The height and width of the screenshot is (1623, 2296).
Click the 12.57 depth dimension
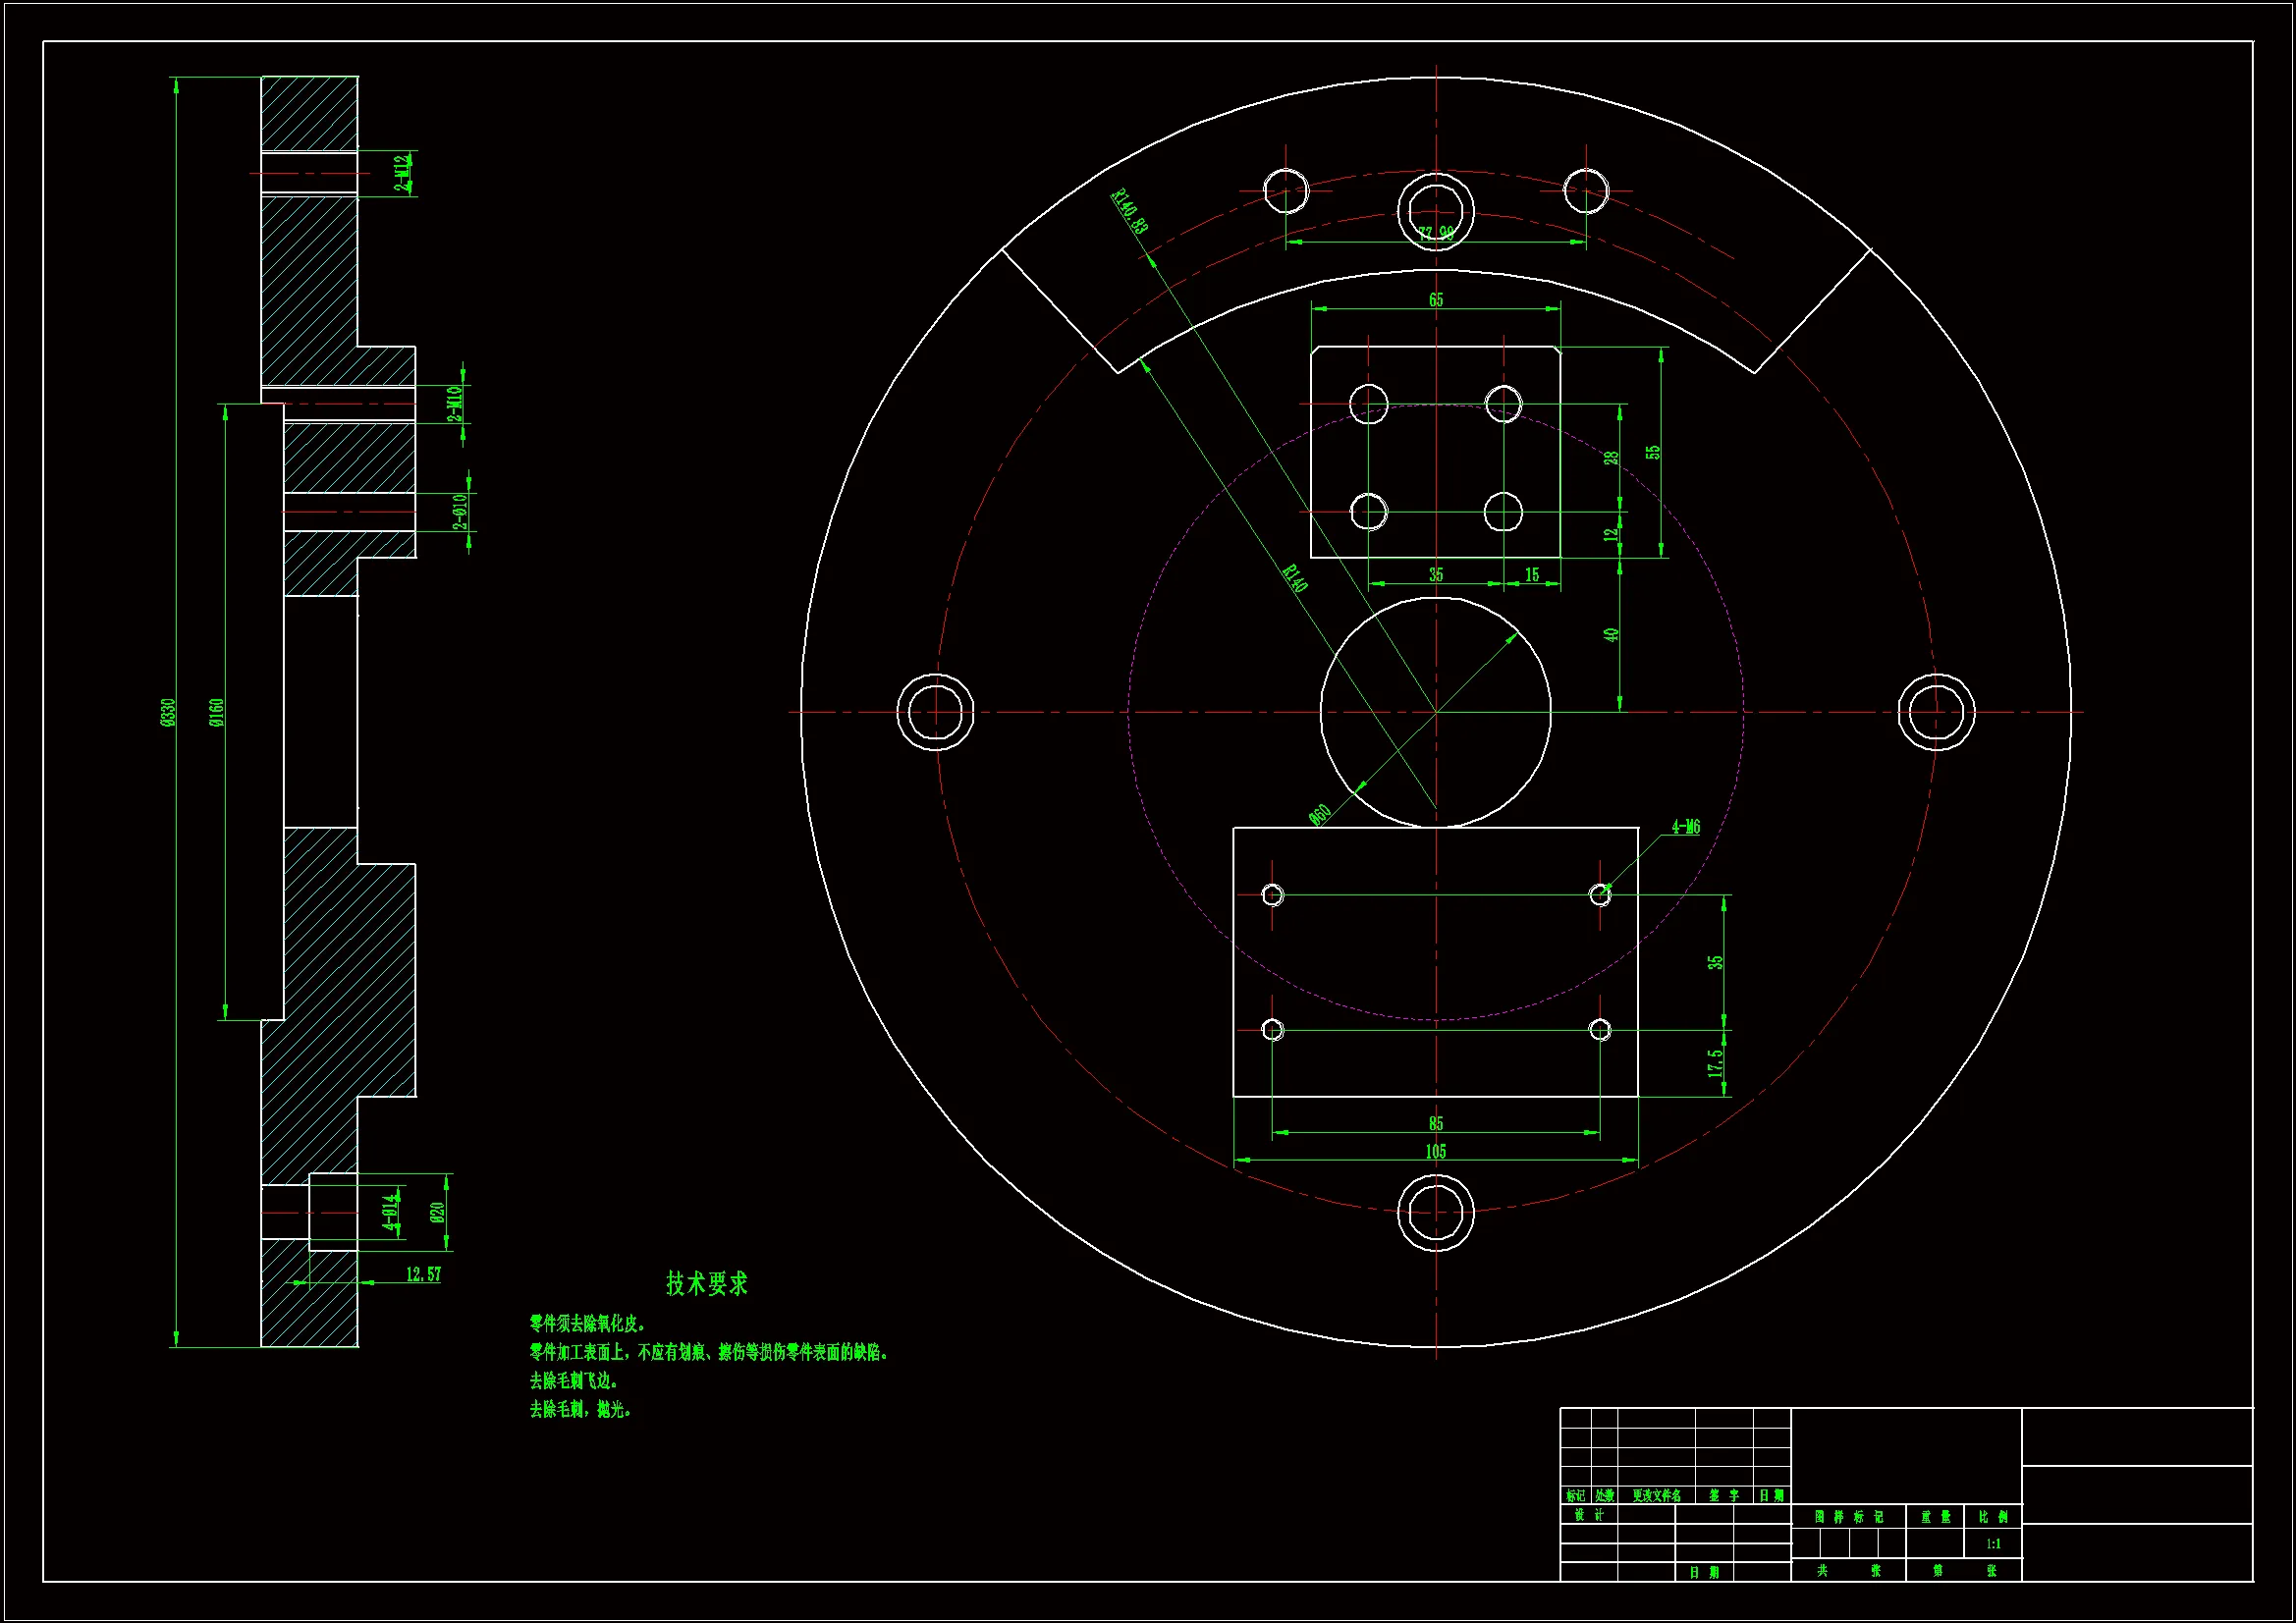pos(423,1275)
